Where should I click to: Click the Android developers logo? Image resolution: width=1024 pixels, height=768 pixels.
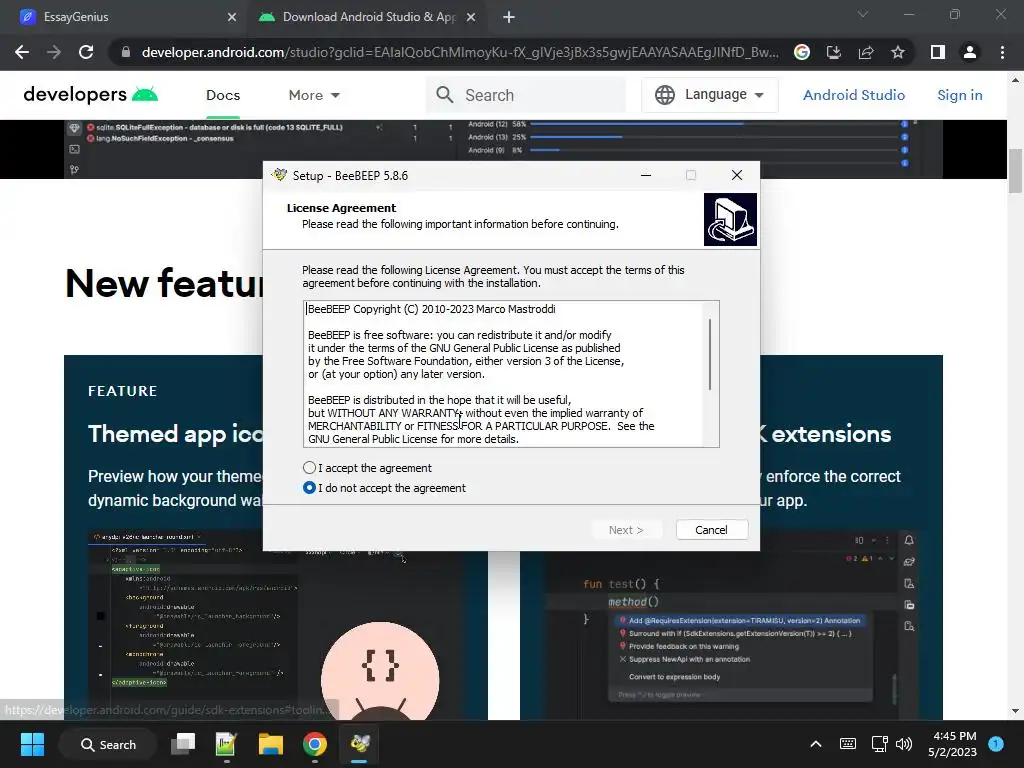91,95
